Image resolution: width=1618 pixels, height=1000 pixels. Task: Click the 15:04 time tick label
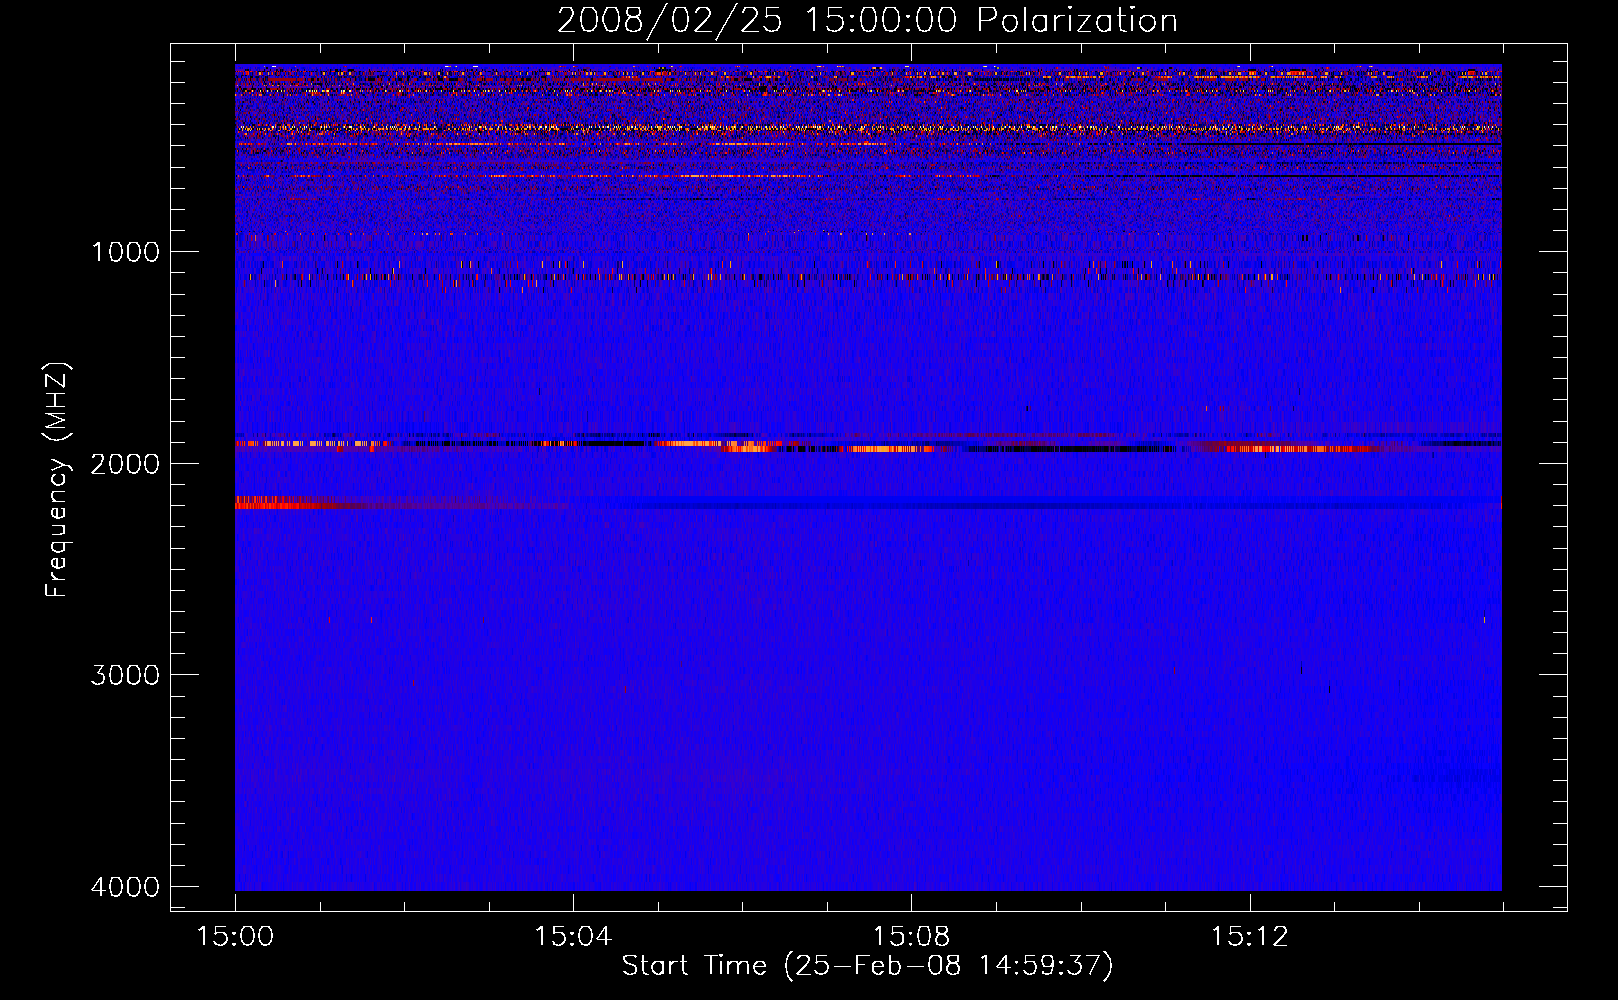573,937
